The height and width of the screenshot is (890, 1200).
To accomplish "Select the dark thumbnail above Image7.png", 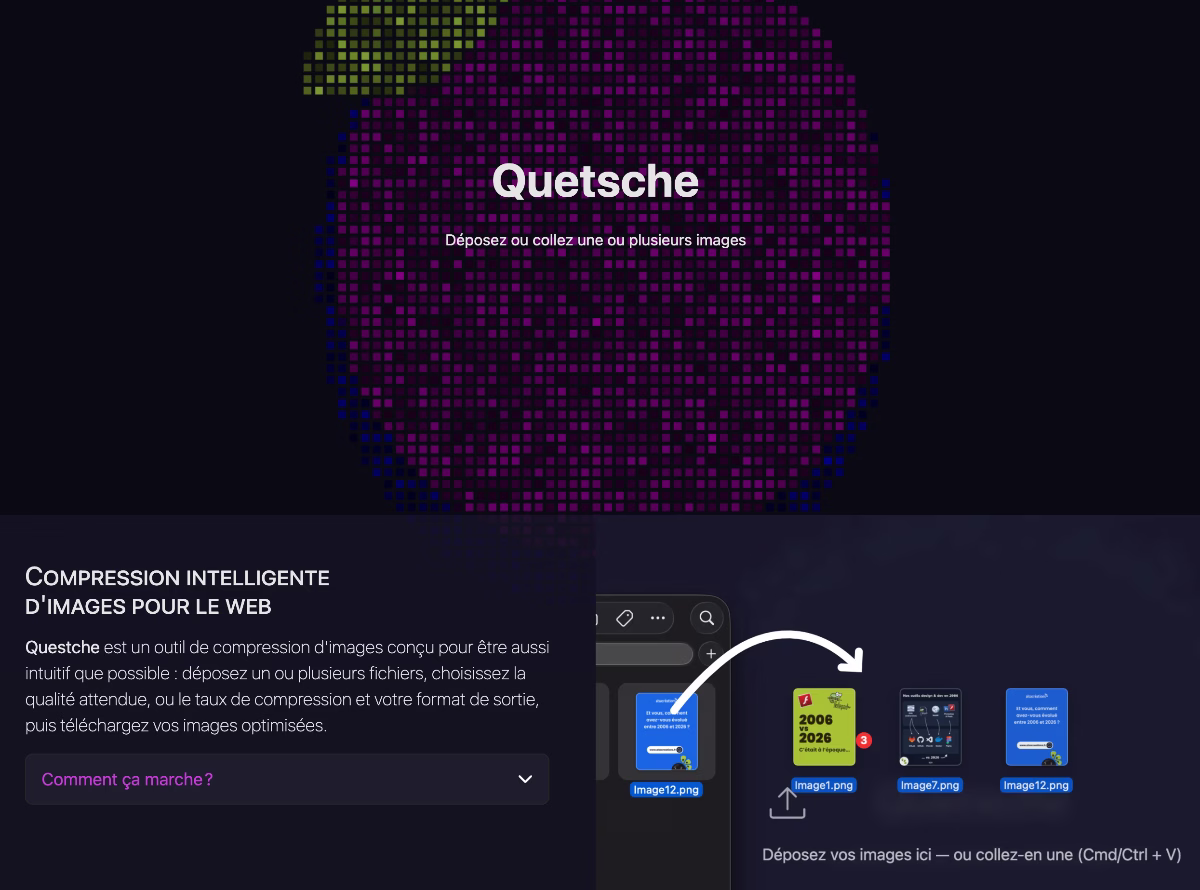I will point(930,727).
